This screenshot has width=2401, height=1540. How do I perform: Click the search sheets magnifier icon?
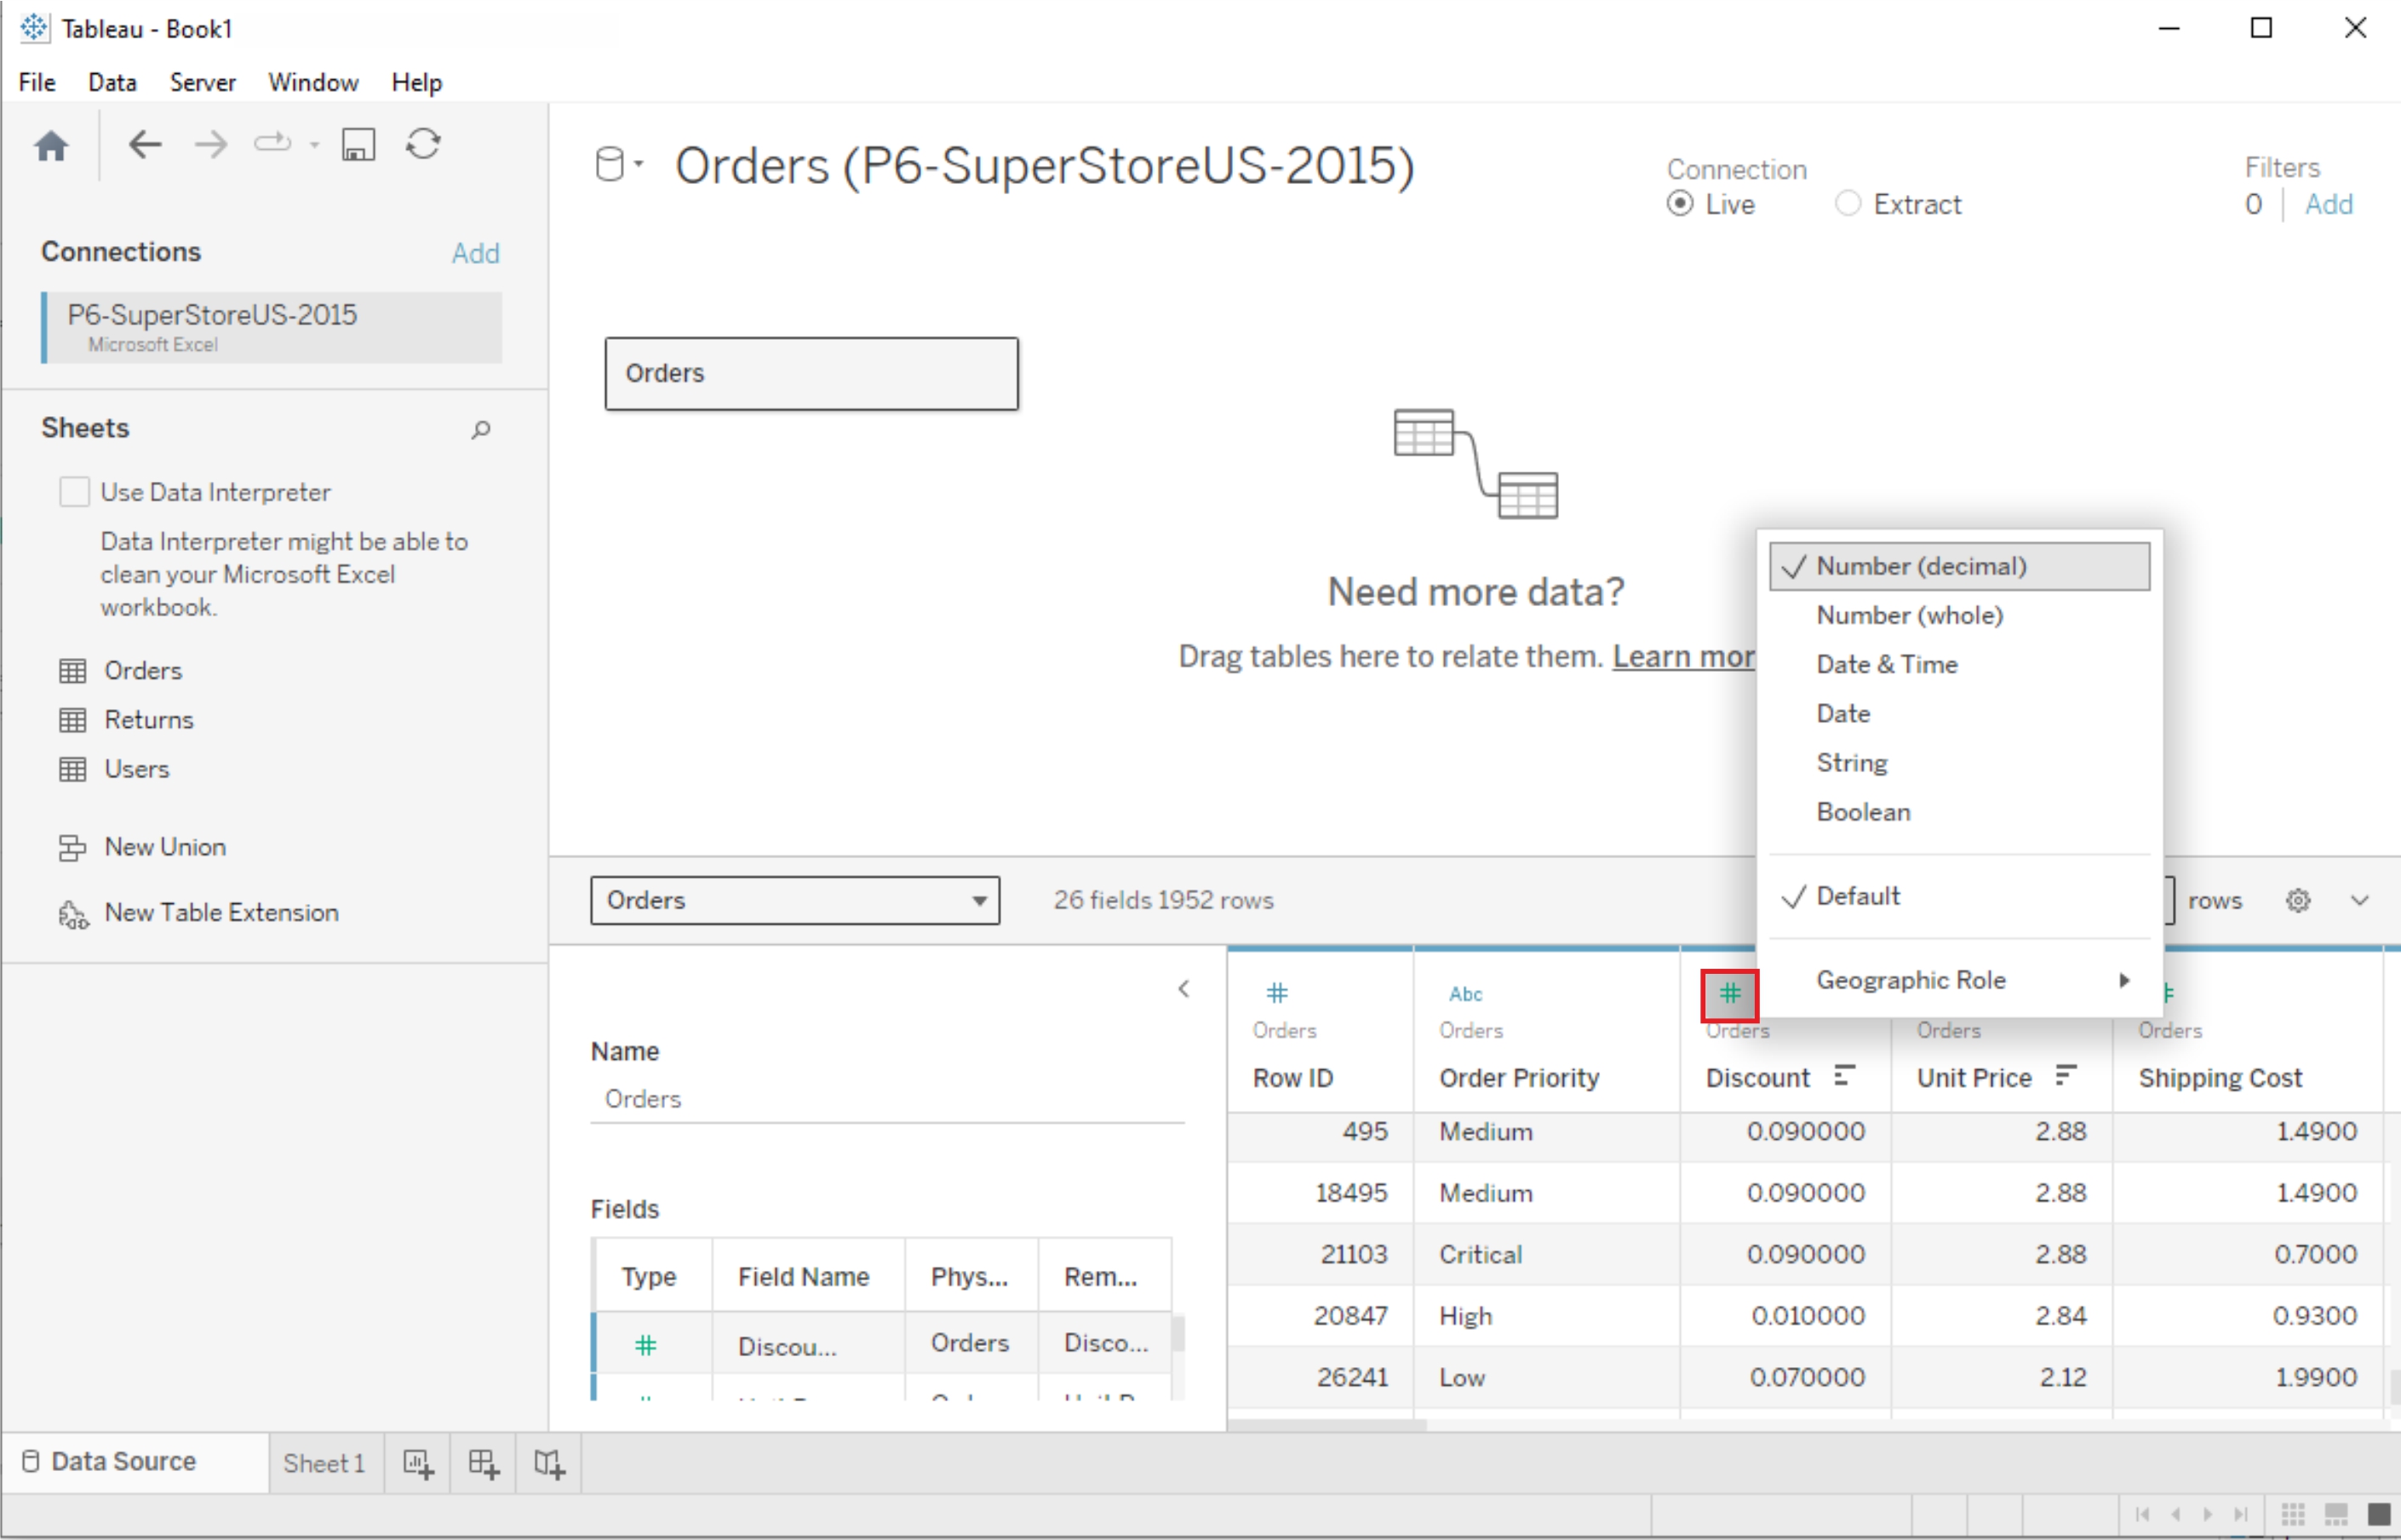(x=481, y=429)
